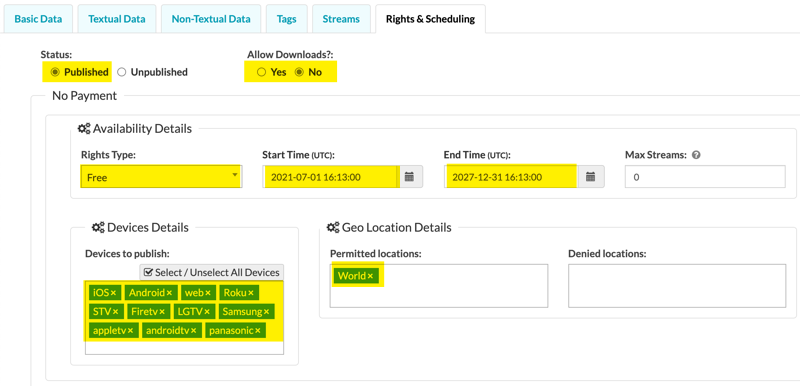This screenshot has height=386, width=800.
Task: Set Allow Downloads to Yes
Action: 262,72
